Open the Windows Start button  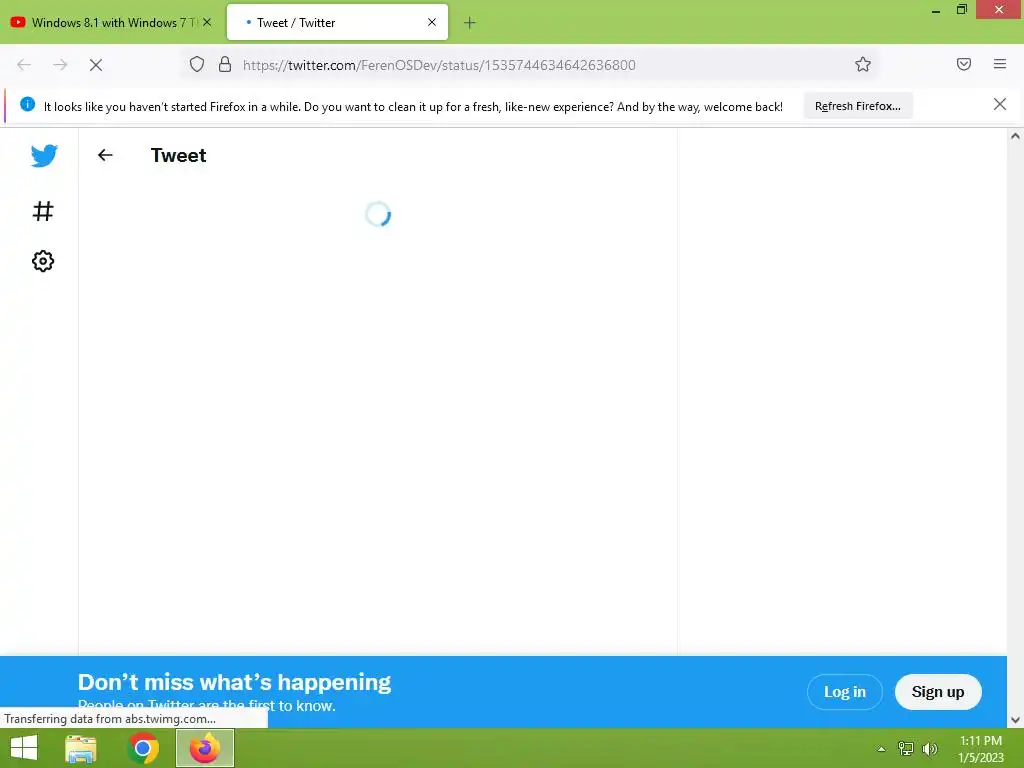click(24, 748)
